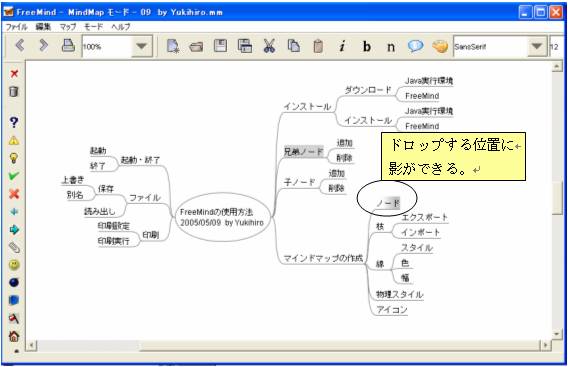Add the light bulb idea icon

[14, 158]
